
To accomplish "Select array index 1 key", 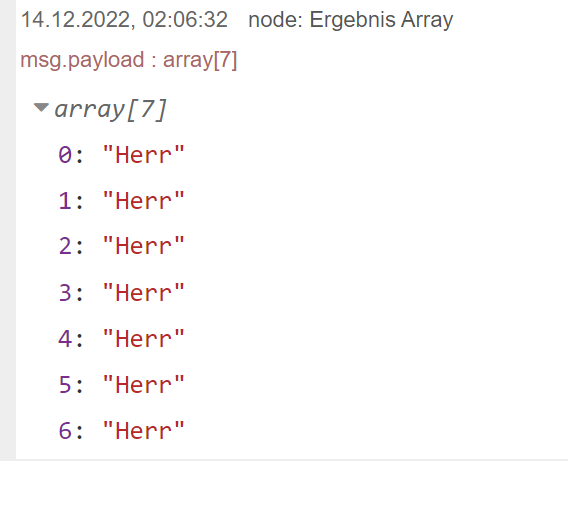I will click(65, 201).
